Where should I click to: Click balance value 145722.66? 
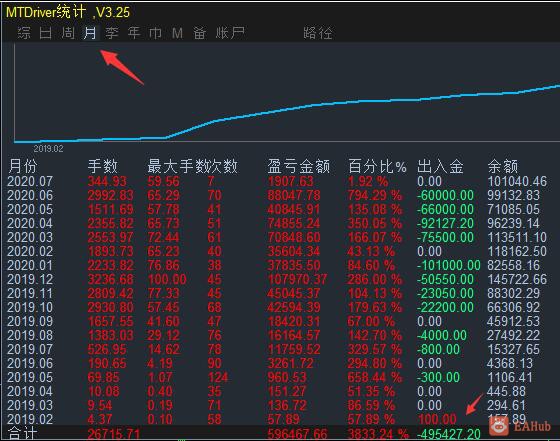(517, 279)
